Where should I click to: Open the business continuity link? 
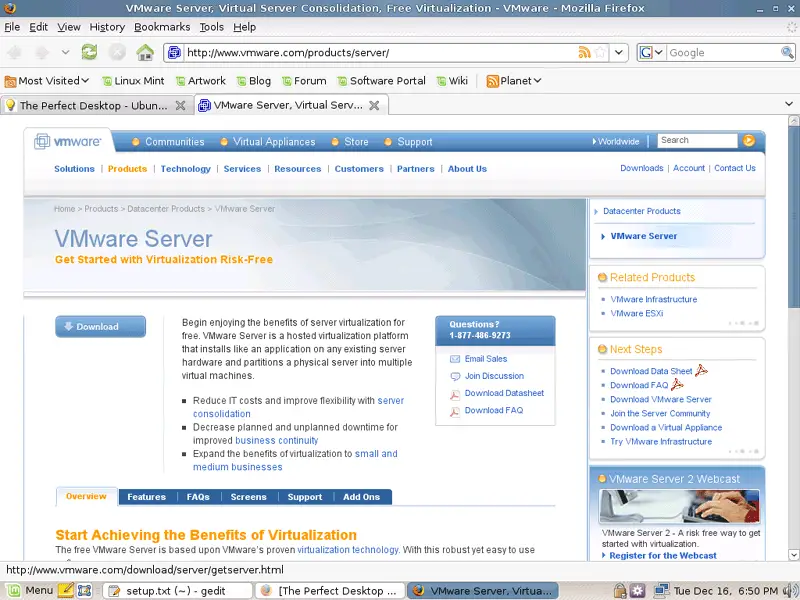(277, 440)
